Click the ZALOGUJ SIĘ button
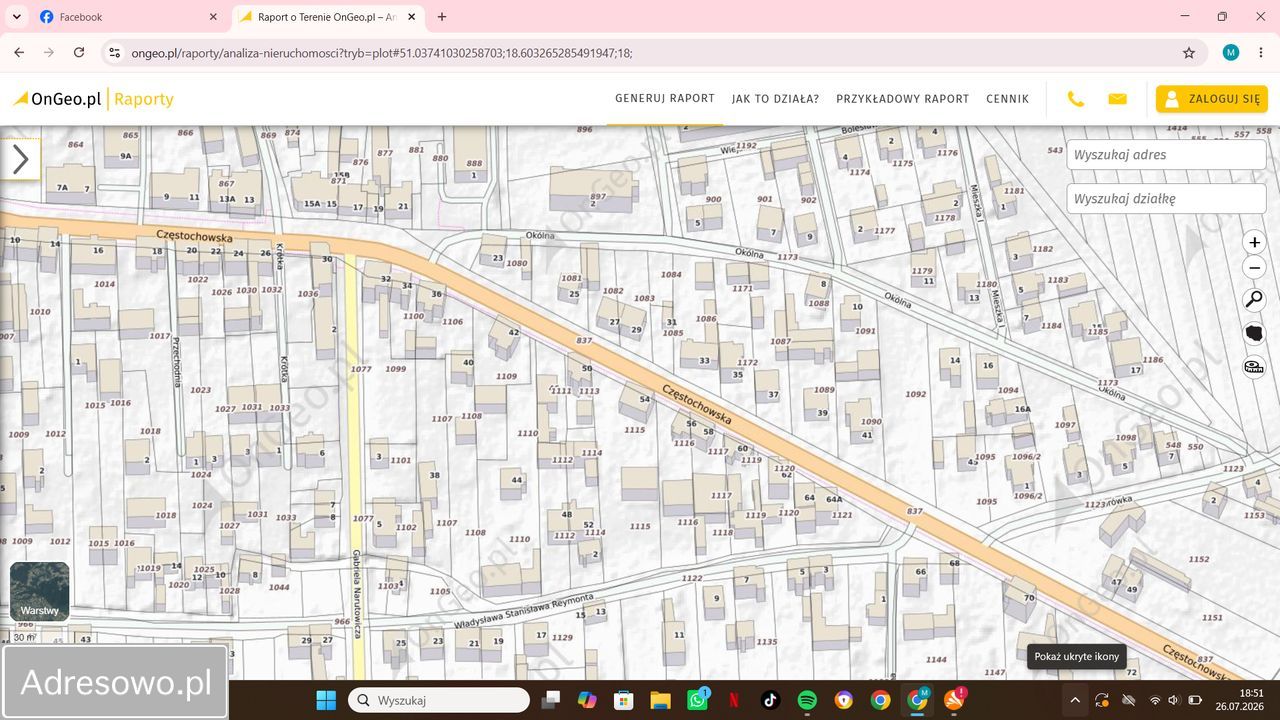The width and height of the screenshot is (1280, 720). (1212, 99)
